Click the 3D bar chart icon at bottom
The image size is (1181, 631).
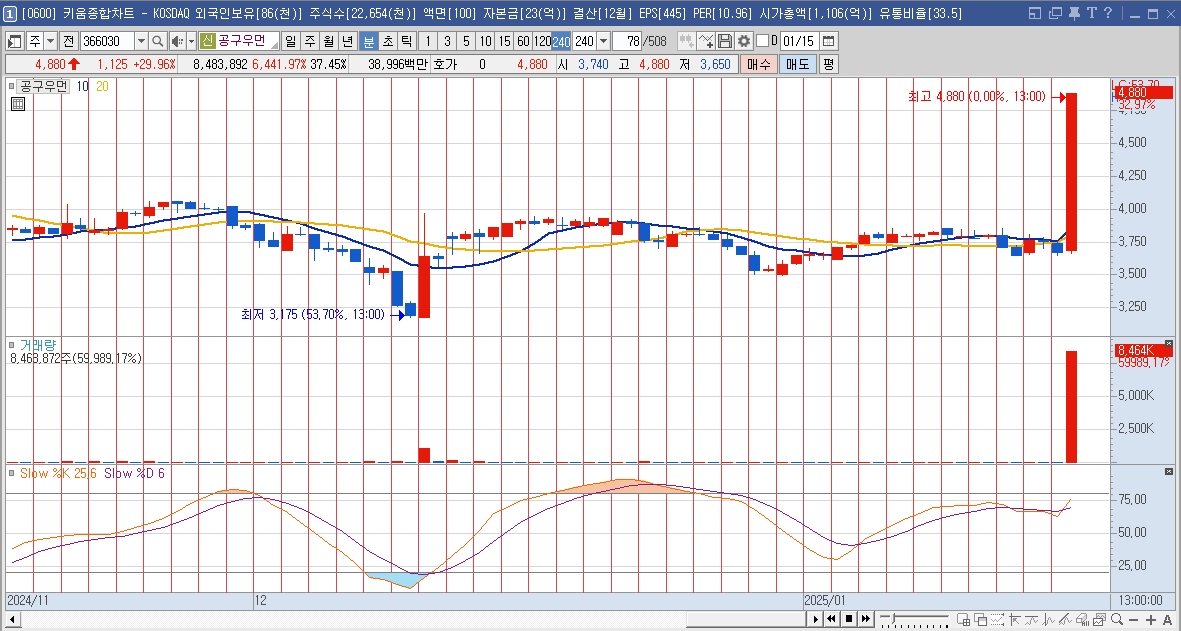coord(1082,619)
